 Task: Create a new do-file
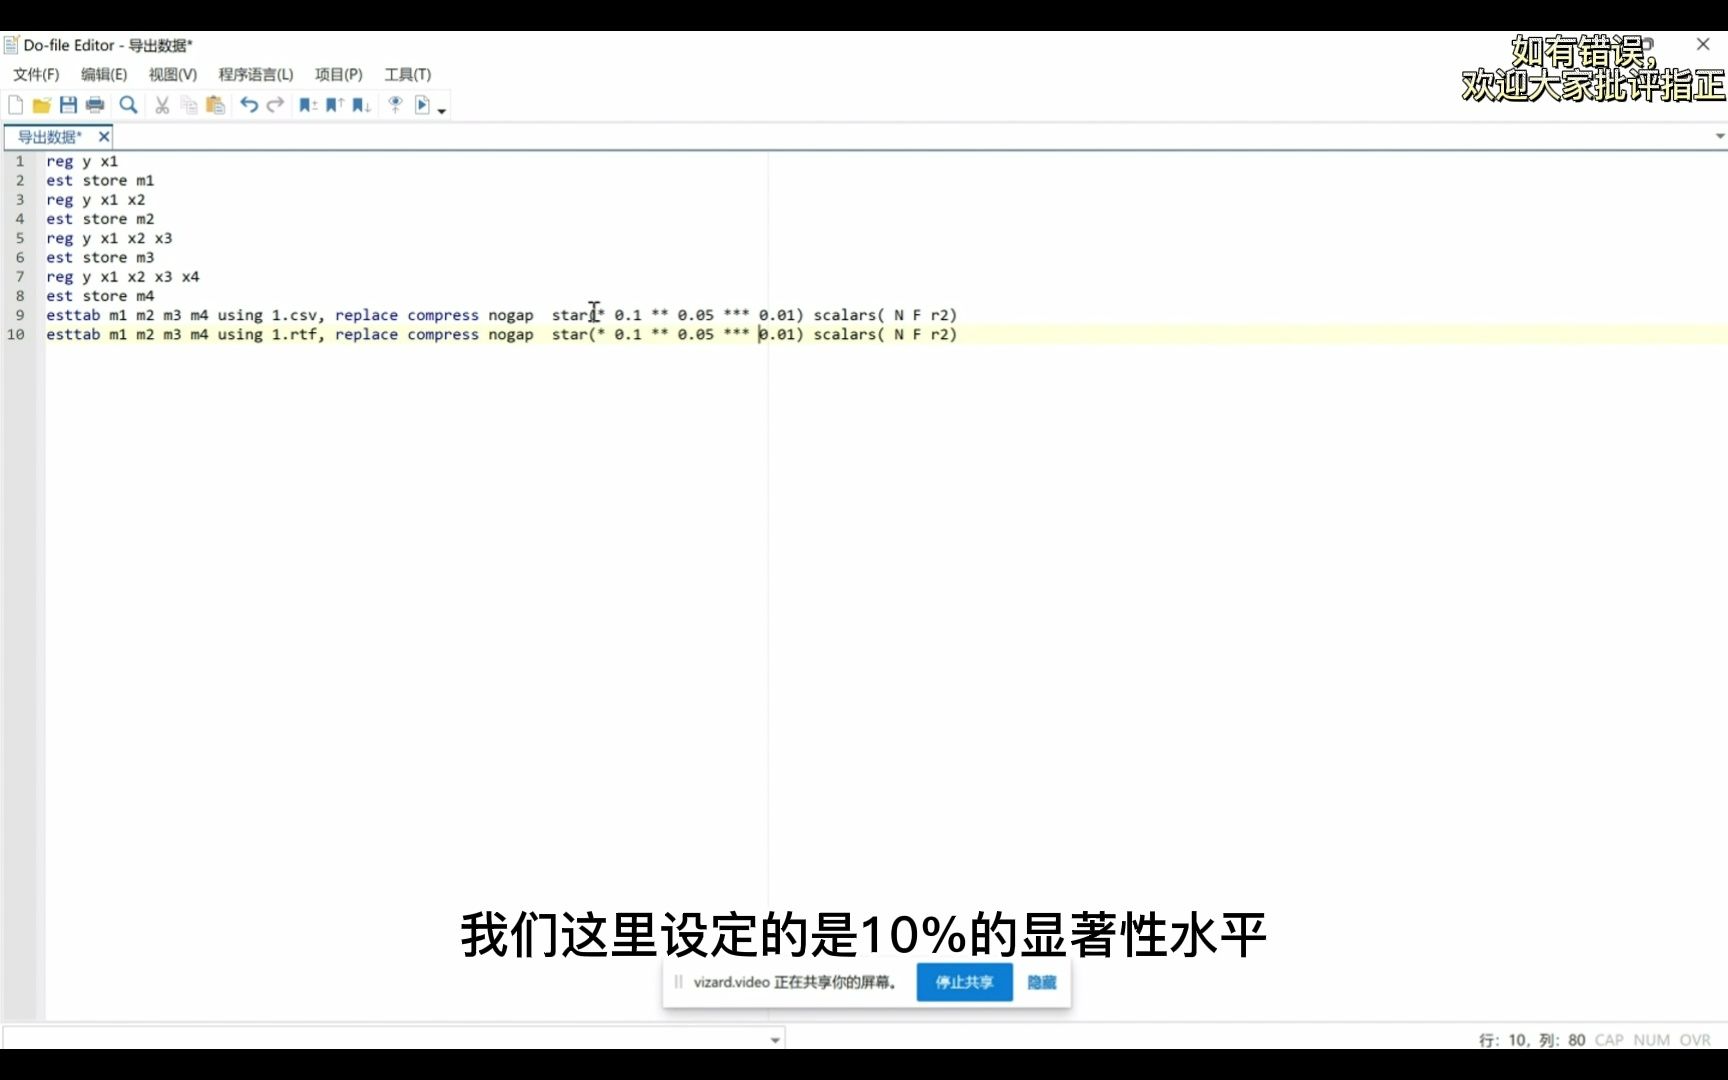coord(15,104)
